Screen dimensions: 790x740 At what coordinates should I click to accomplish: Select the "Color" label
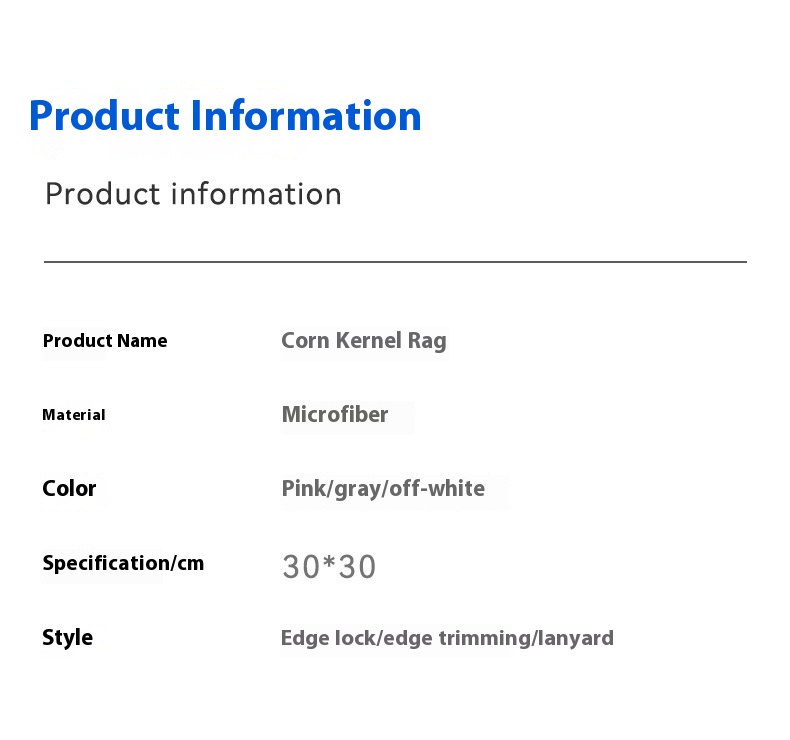[69, 489]
